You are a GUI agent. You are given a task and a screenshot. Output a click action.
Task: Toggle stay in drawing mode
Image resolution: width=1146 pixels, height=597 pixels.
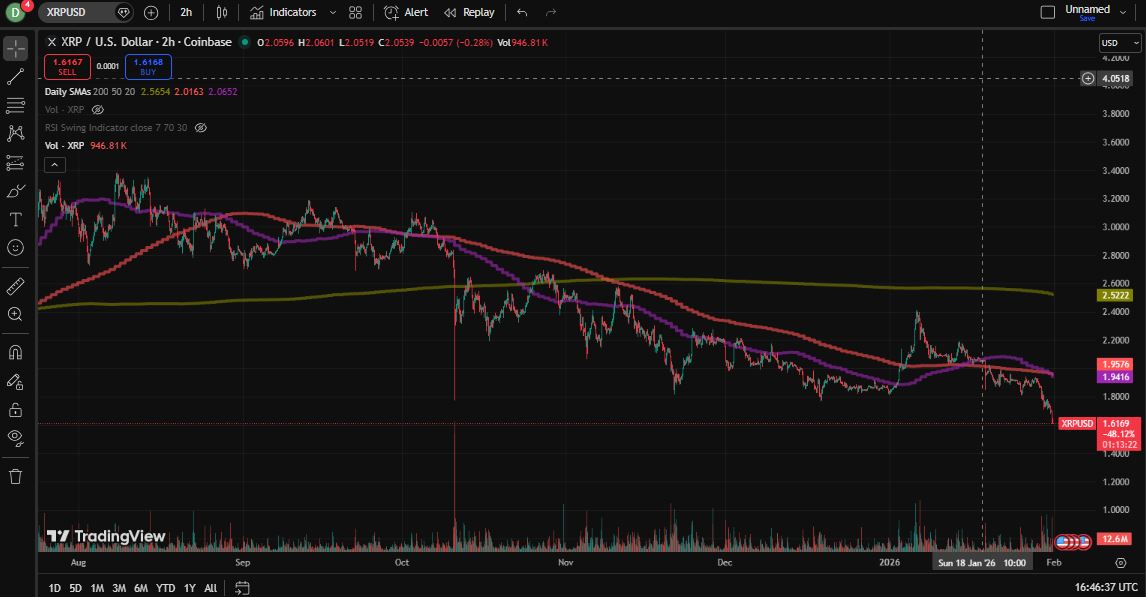point(15,381)
